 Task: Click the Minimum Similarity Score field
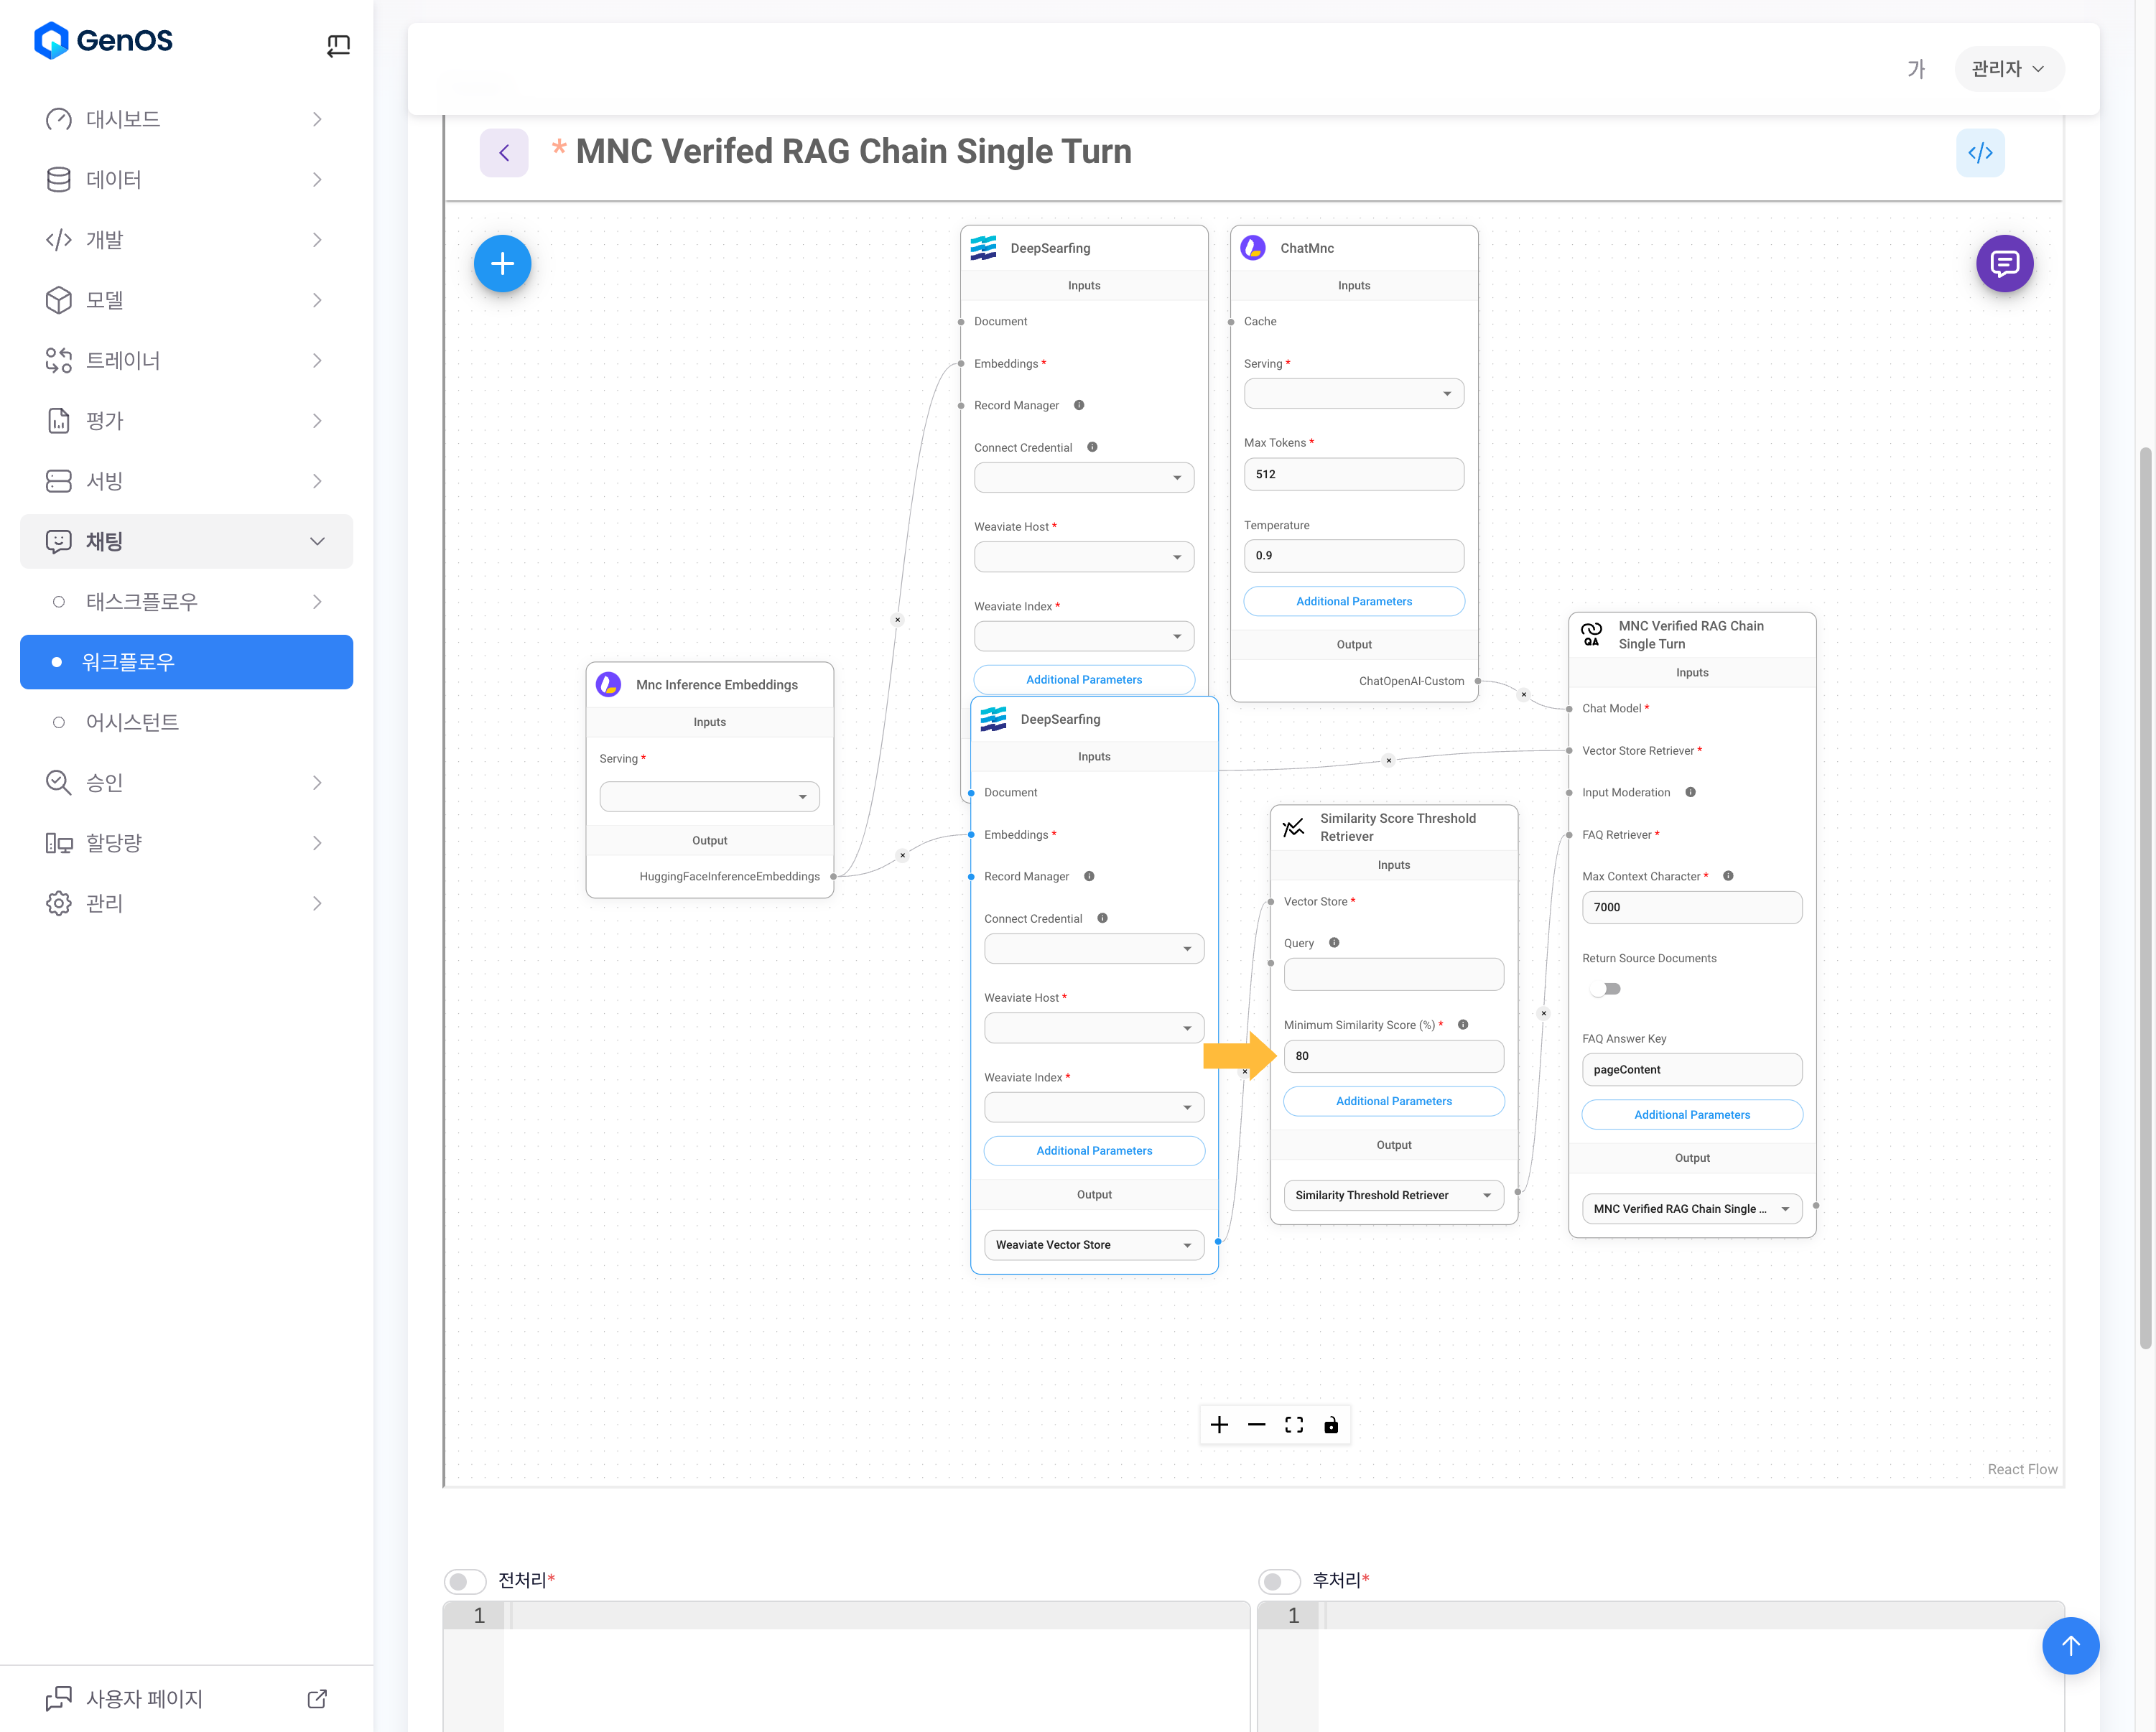[x=1393, y=1056]
